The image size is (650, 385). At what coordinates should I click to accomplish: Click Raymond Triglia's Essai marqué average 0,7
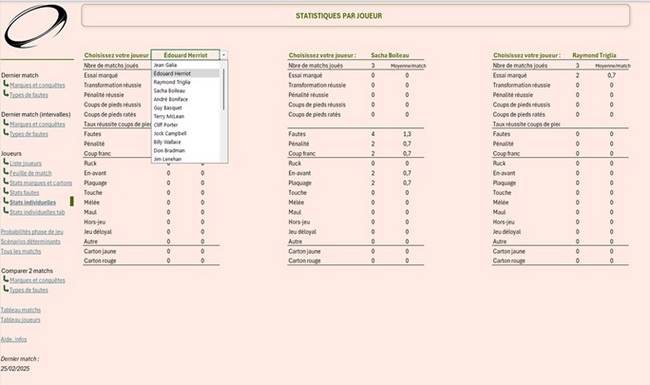point(611,75)
